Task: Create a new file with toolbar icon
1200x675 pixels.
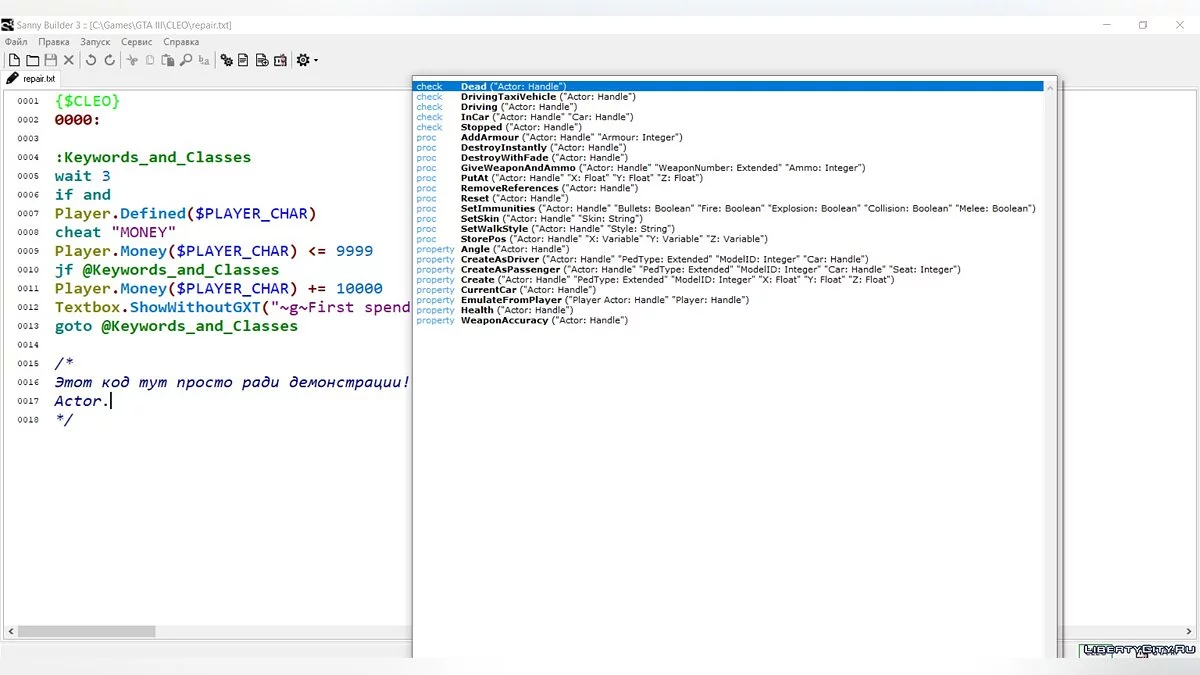Action: (14, 61)
